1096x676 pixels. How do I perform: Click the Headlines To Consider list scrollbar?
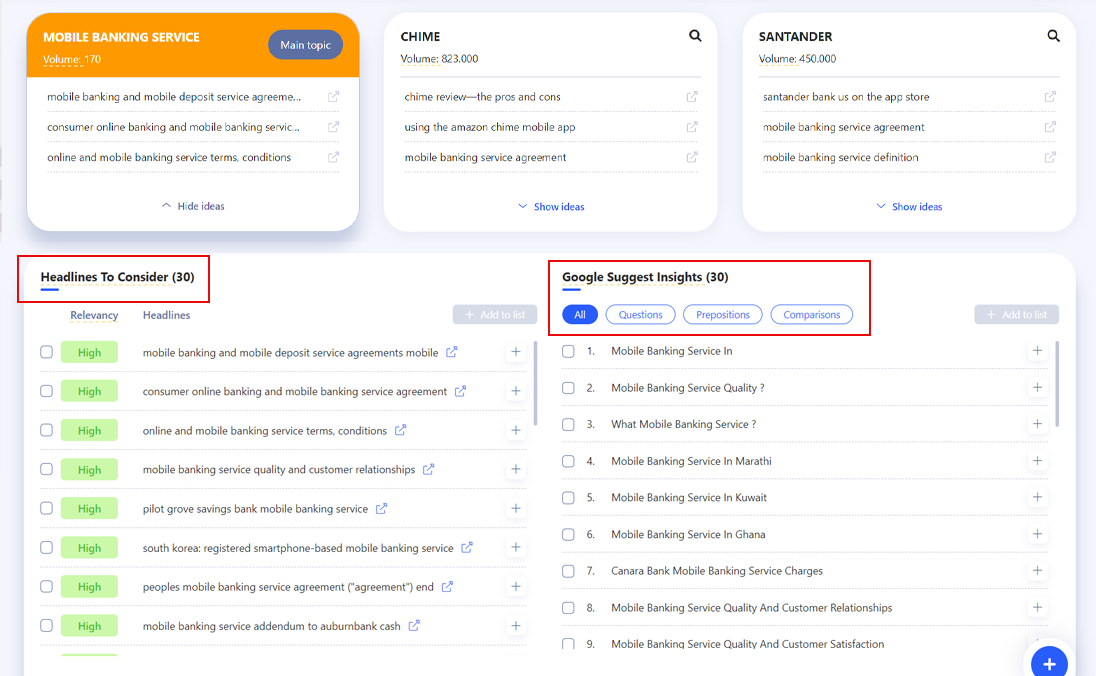point(535,383)
